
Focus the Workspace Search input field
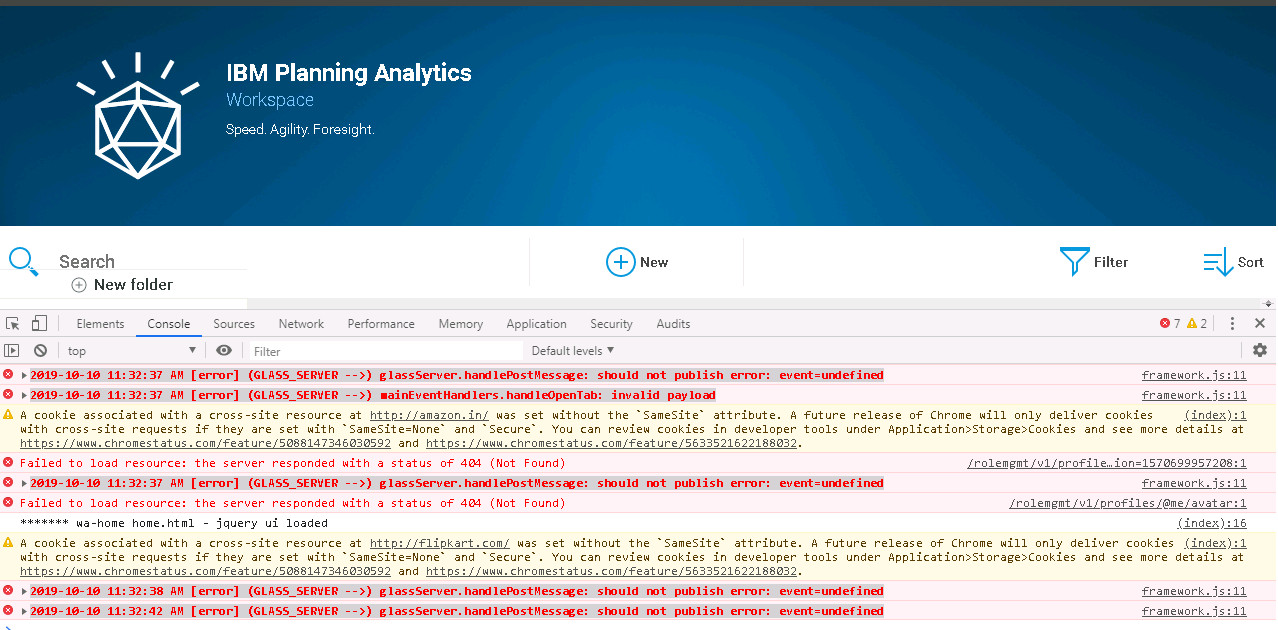click(150, 262)
